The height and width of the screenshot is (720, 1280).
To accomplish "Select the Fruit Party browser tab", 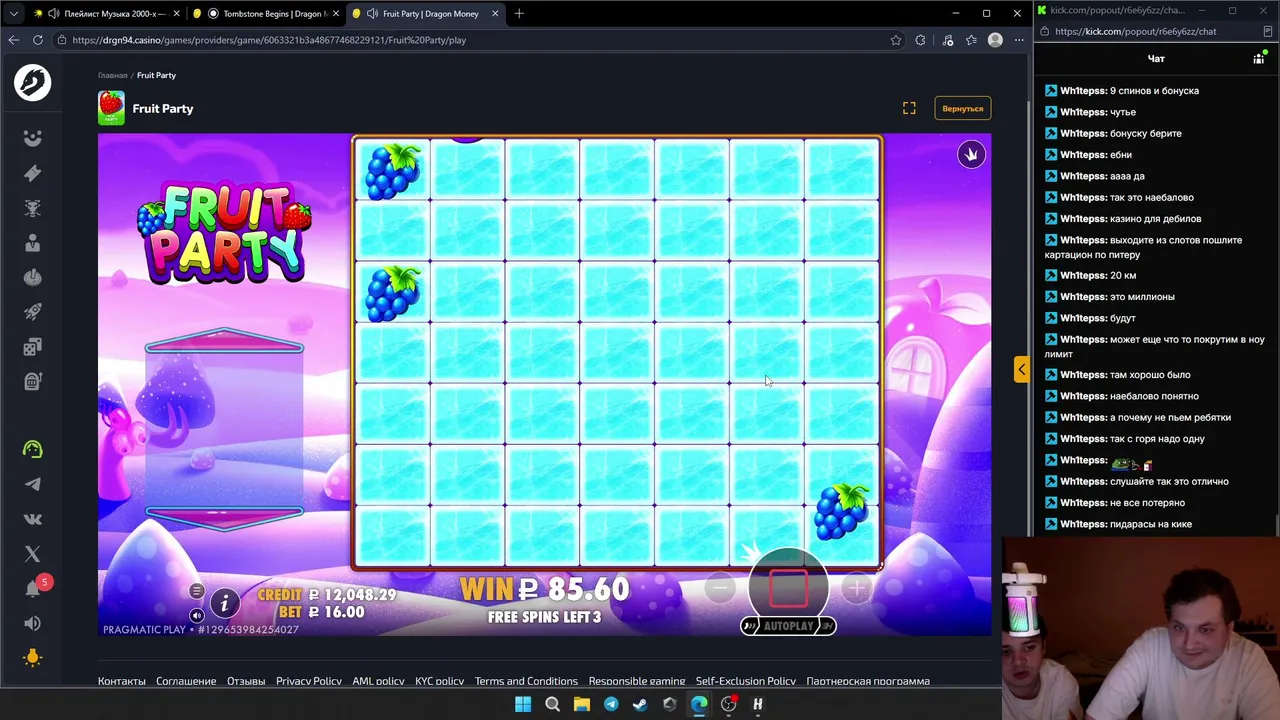I will click(425, 14).
